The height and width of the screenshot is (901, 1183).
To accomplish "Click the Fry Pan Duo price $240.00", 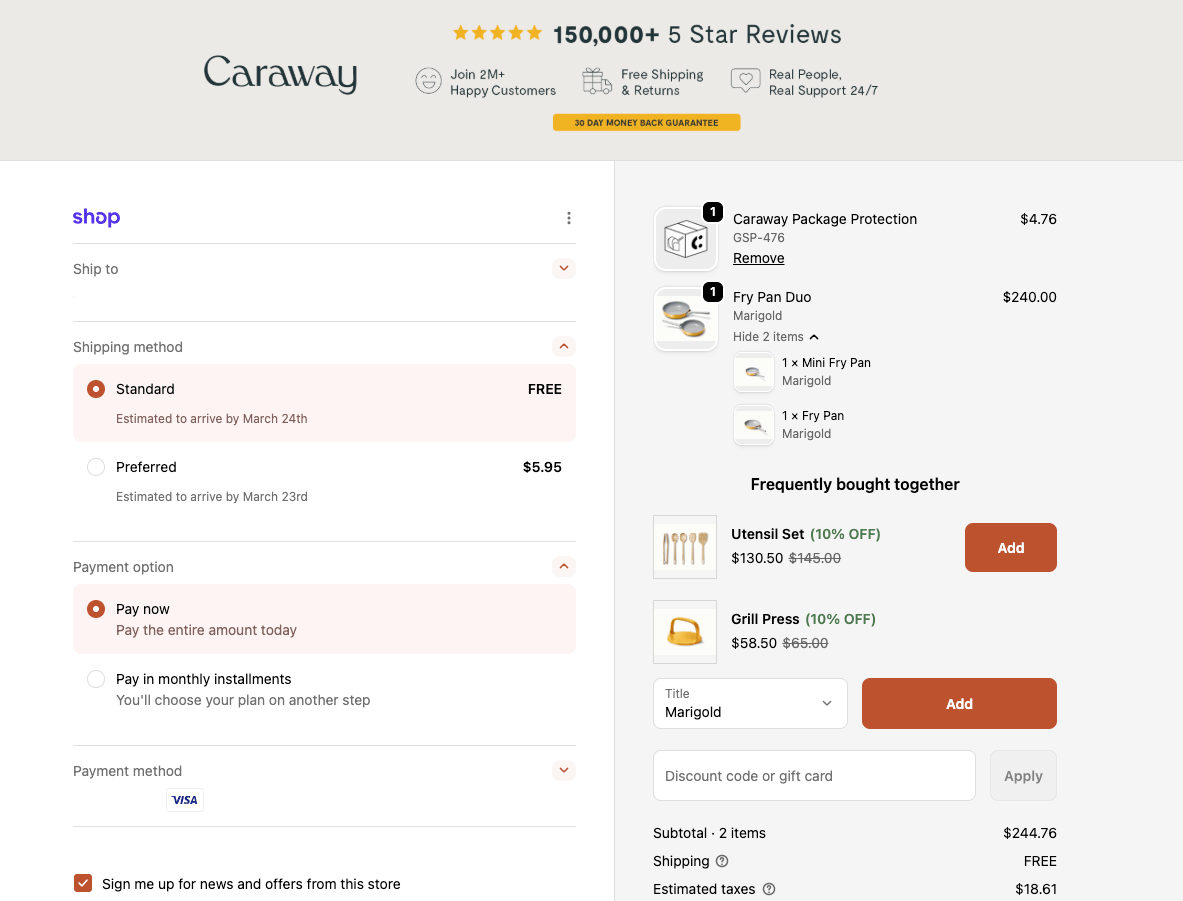I will tap(1029, 297).
